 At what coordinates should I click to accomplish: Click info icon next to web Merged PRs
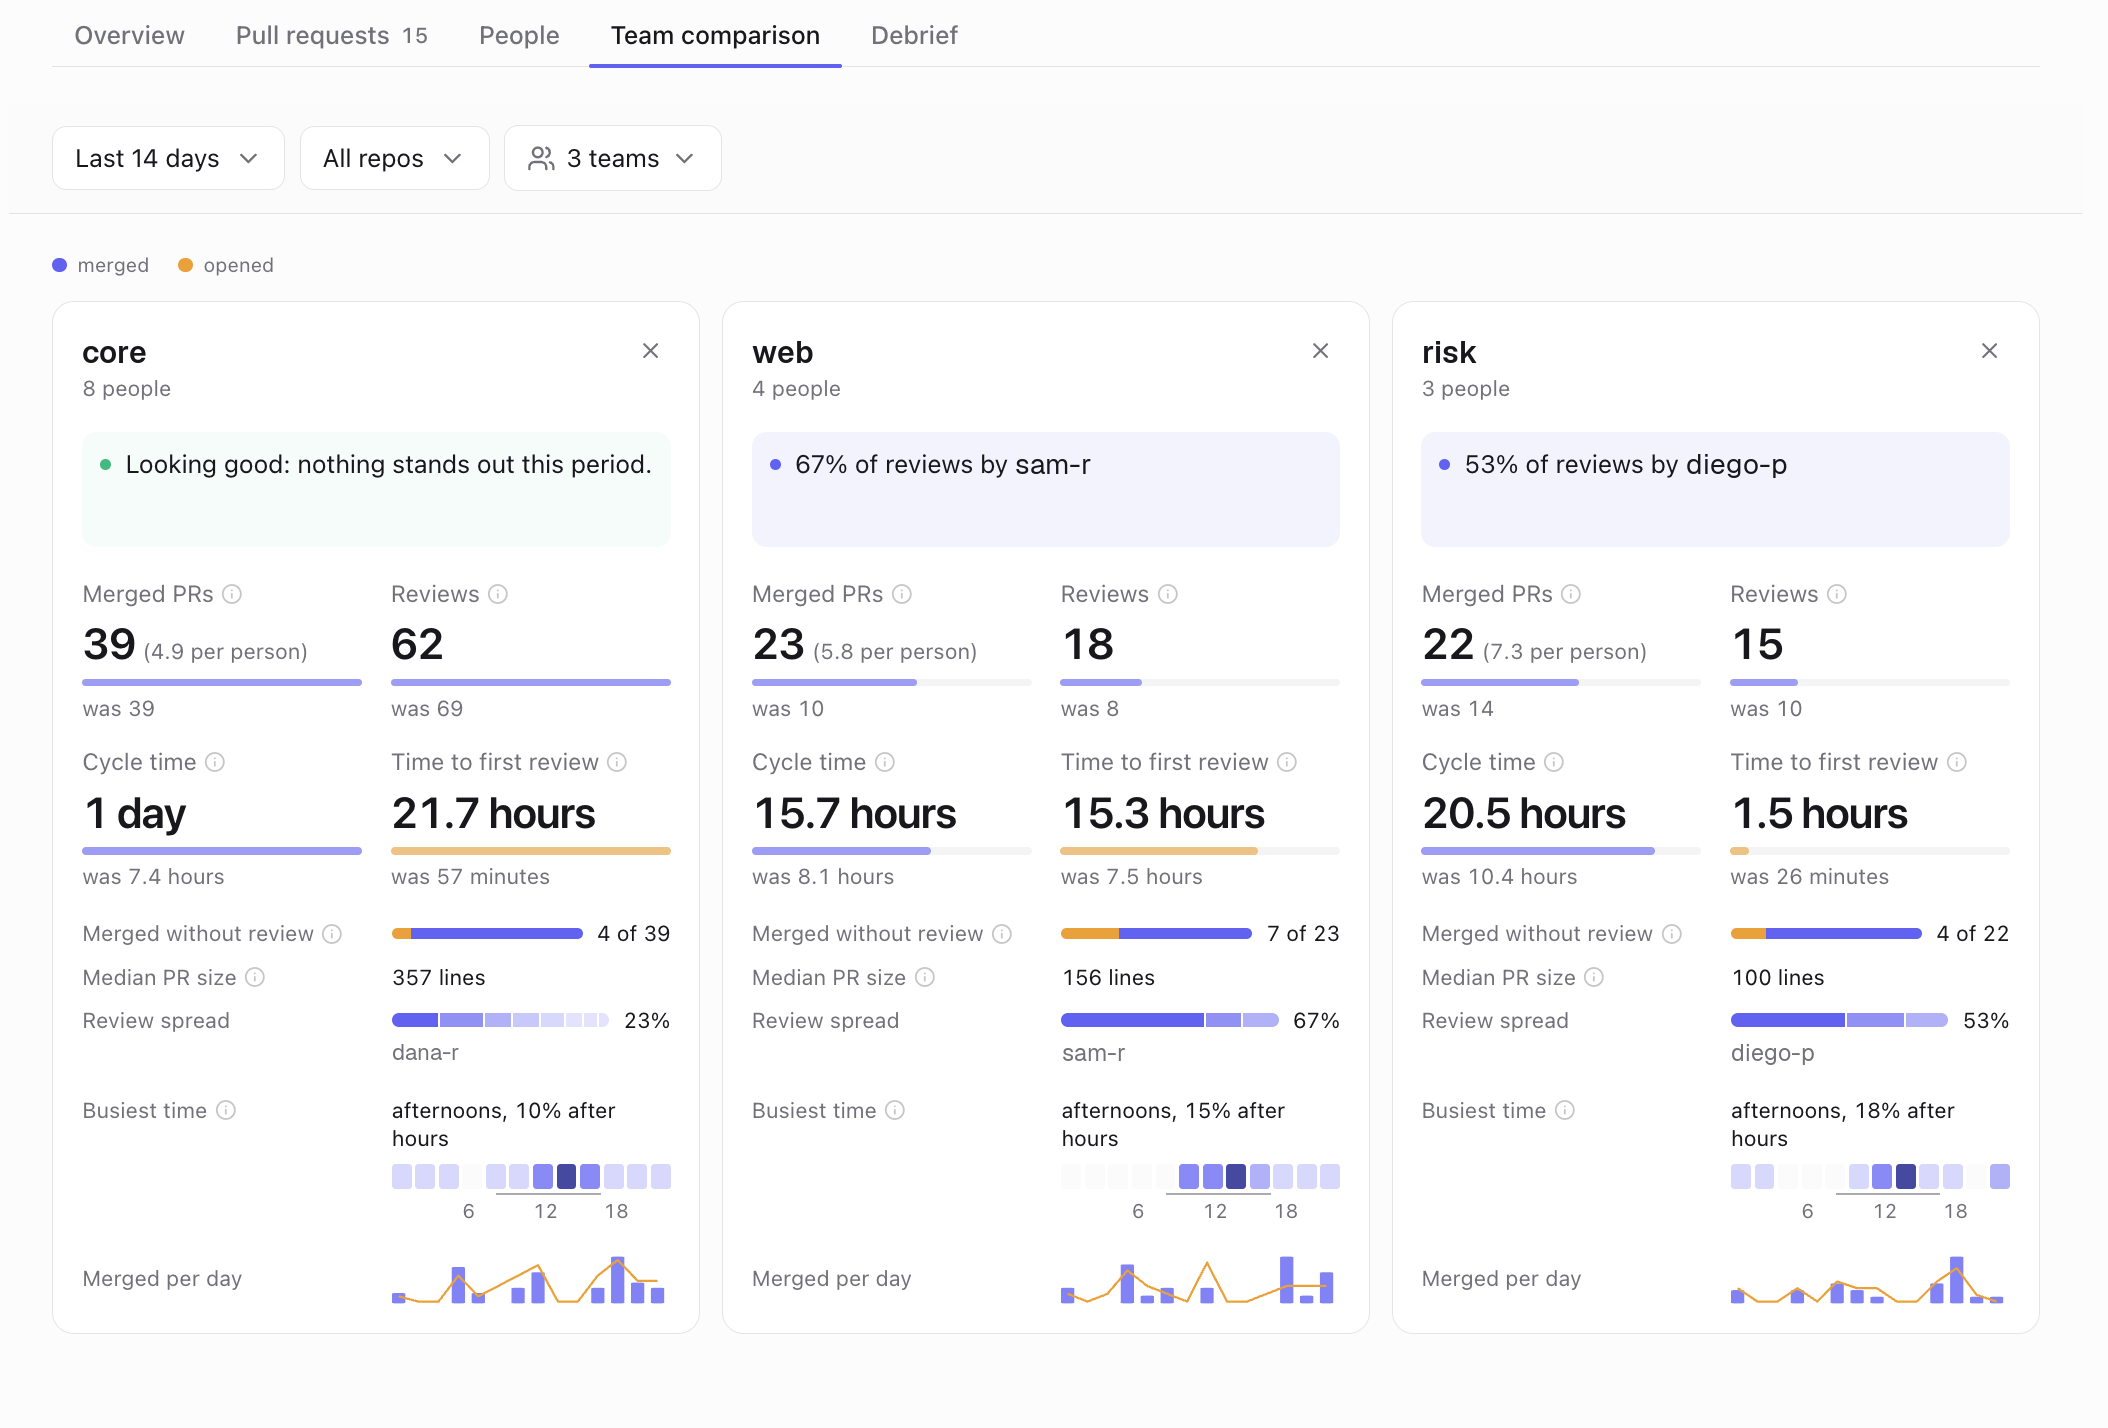pos(902,594)
